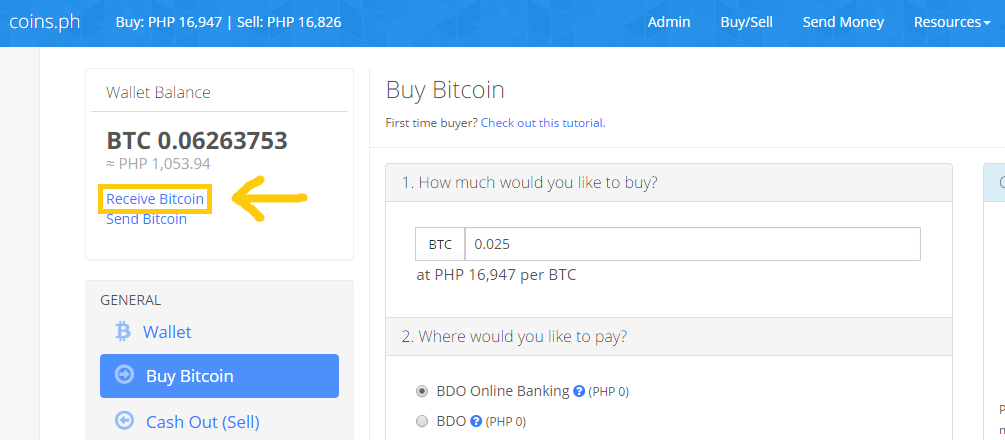Select Buy Bitcoin in the sidebar
The height and width of the screenshot is (440, 1005).
[190, 376]
